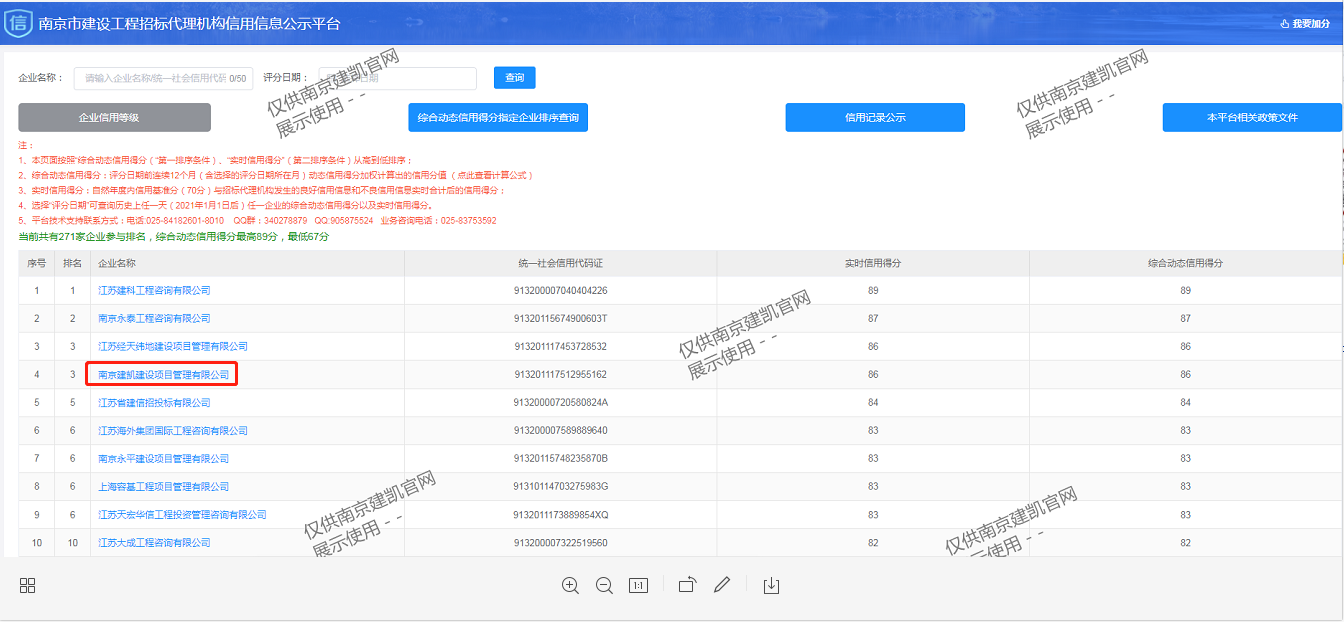1344x622 pixels.
Task: Open 江苏建科工程咨询有限公司 company link
Action: [154, 290]
